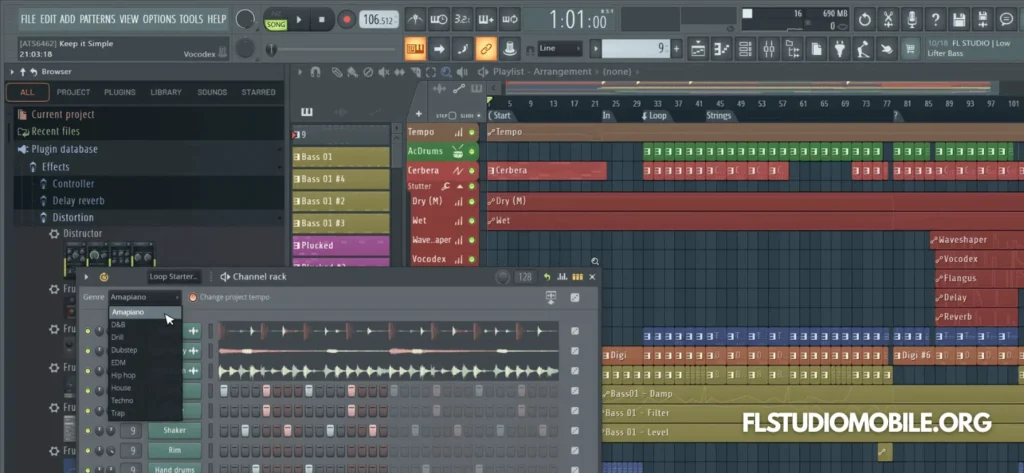The image size is (1024, 473).
Task: Toggle the step editing mode icon
Action: click(462, 48)
